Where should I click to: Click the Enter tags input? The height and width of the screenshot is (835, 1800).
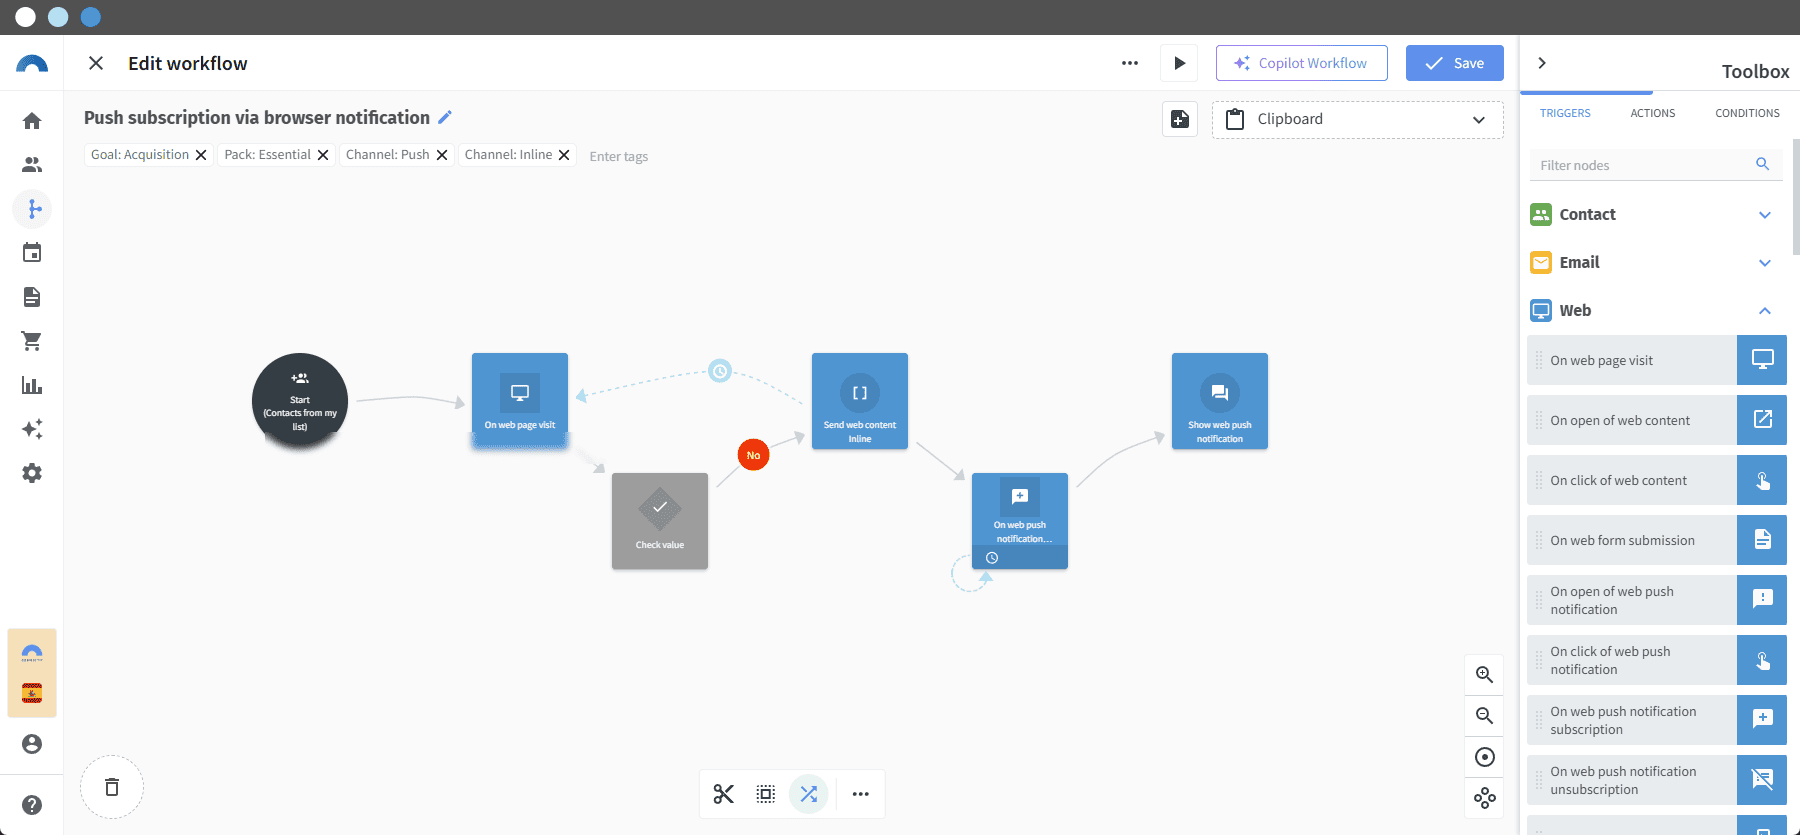(x=619, y=156)
